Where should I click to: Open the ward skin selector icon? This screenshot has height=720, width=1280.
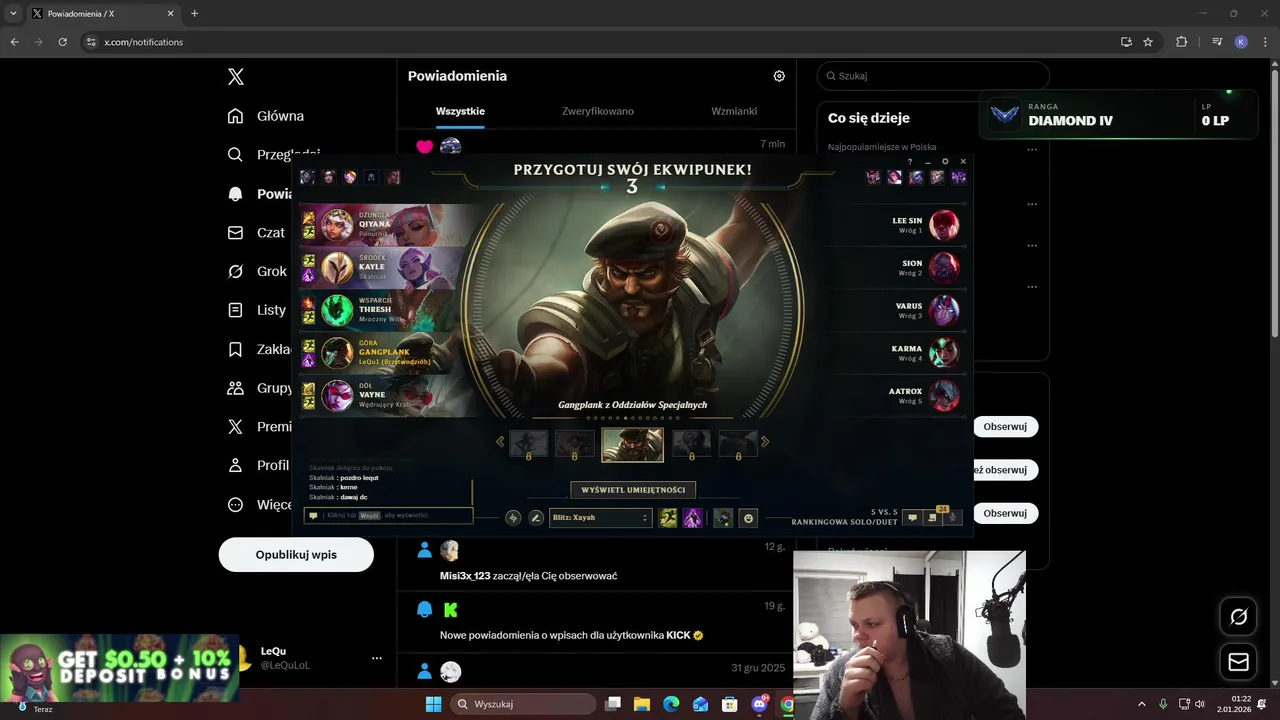pos(722,518)
